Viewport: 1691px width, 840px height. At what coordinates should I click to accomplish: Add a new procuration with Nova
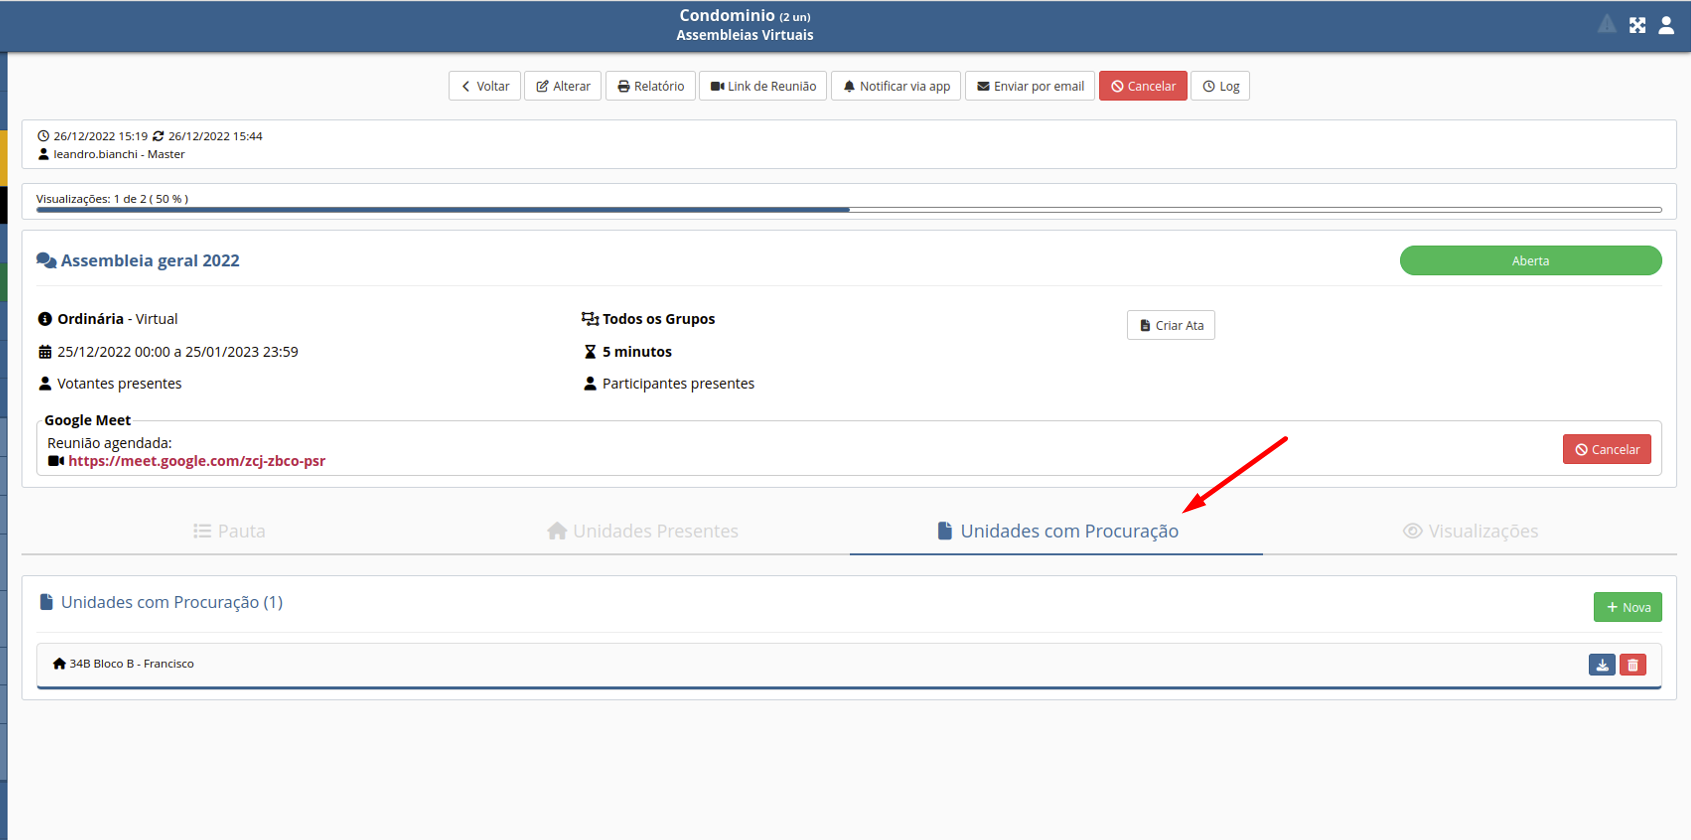click(1627, 608)
